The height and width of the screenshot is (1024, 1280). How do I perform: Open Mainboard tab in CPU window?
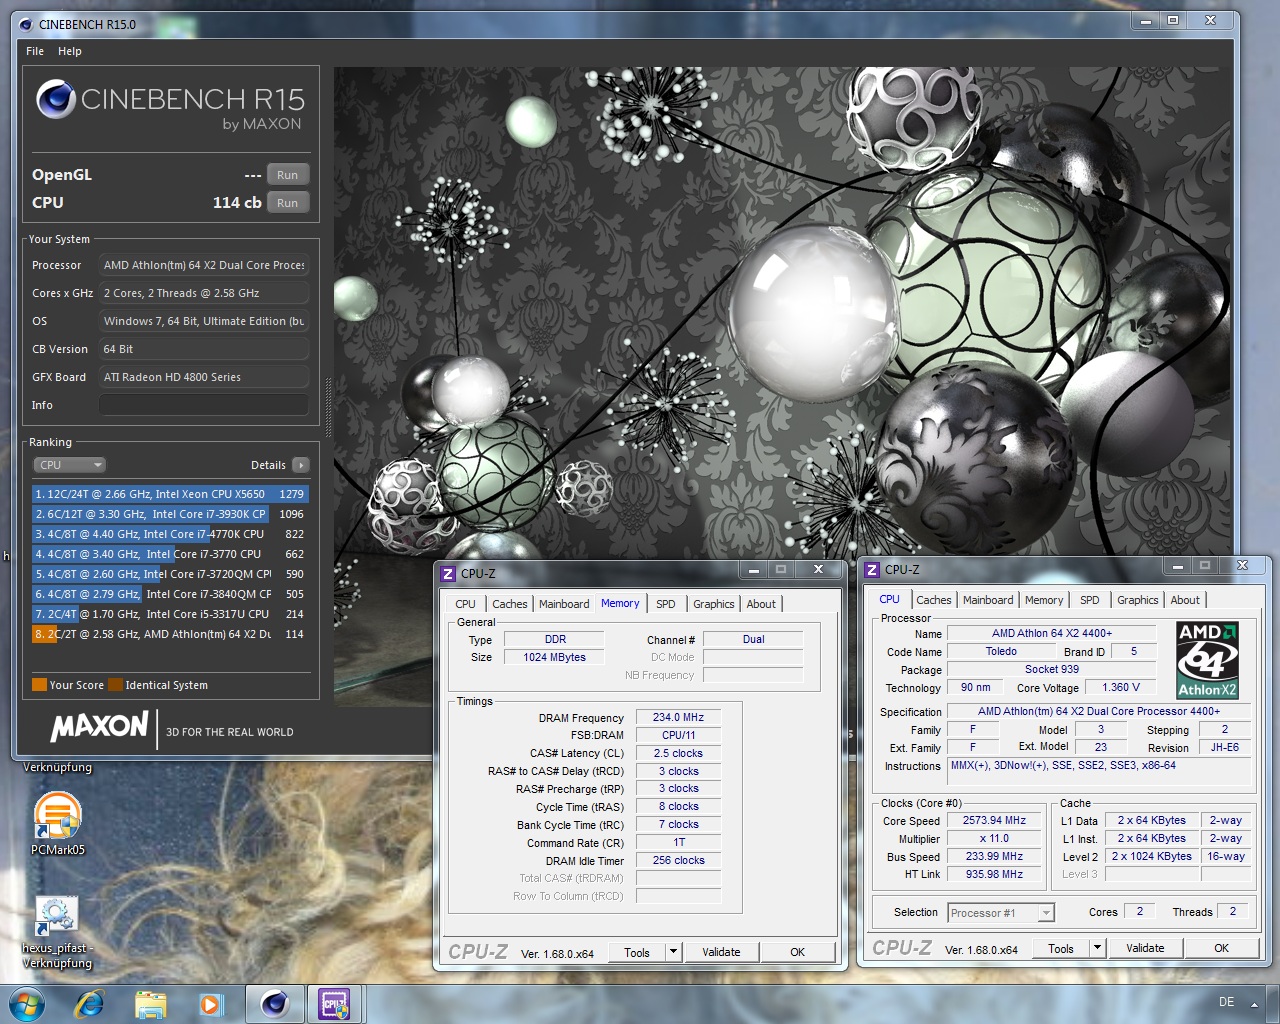coord(988,600)
